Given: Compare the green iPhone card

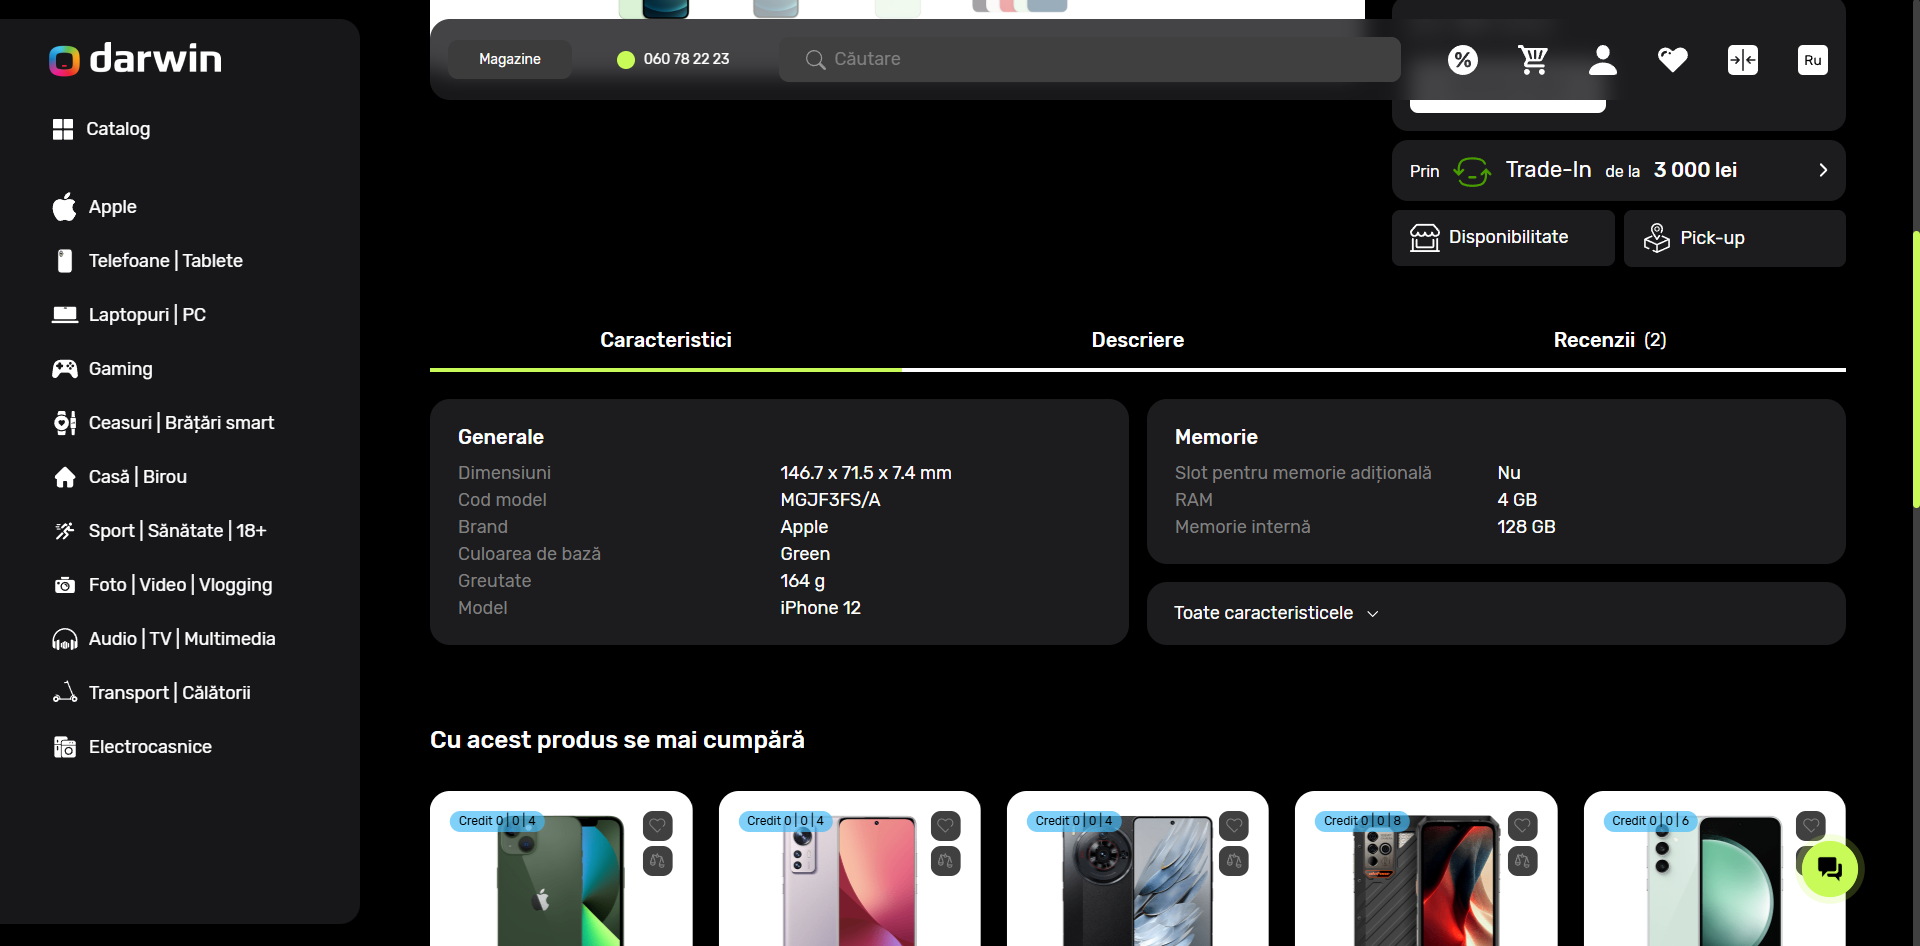Looking at the screenshot, I should coord(657,861).
